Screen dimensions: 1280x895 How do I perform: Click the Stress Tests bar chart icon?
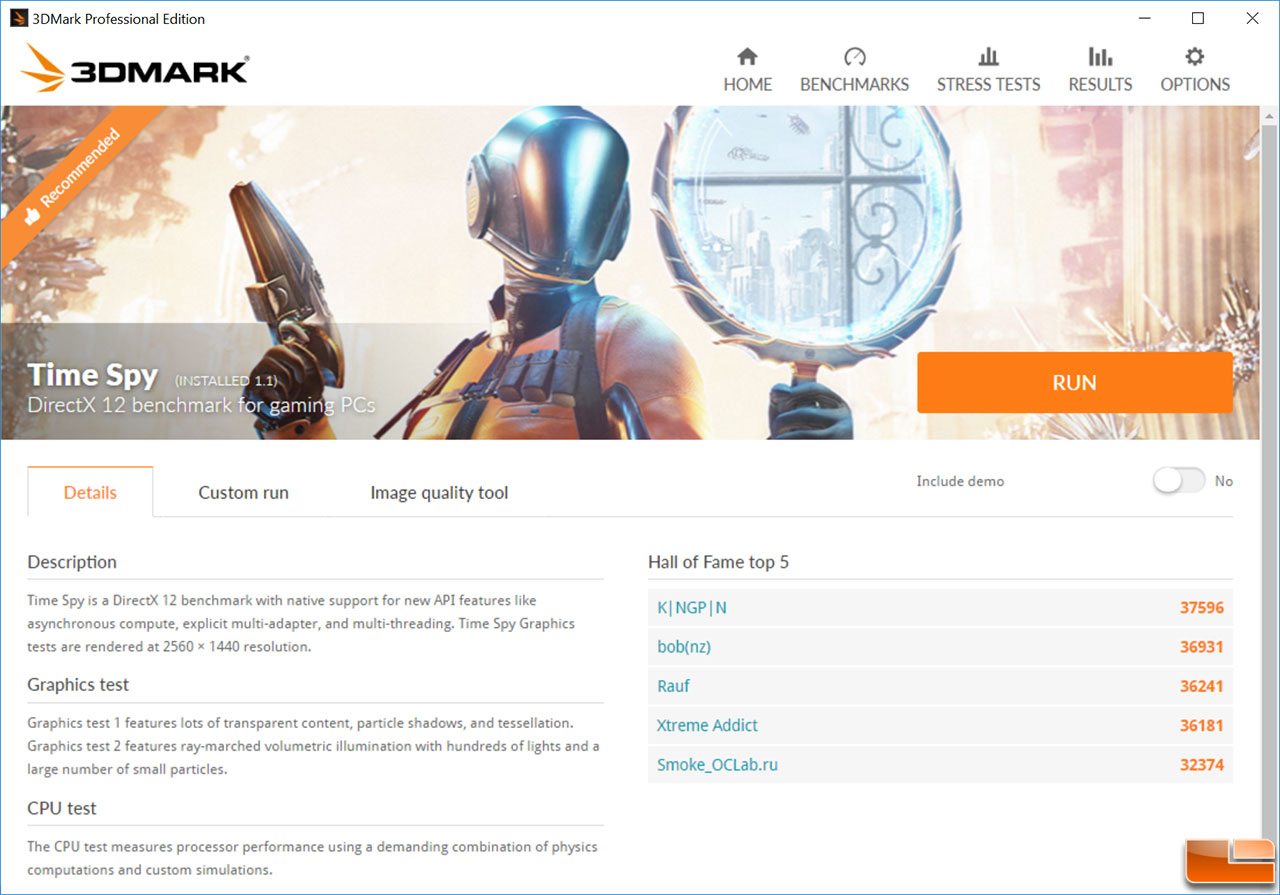[x=988, y=56]
